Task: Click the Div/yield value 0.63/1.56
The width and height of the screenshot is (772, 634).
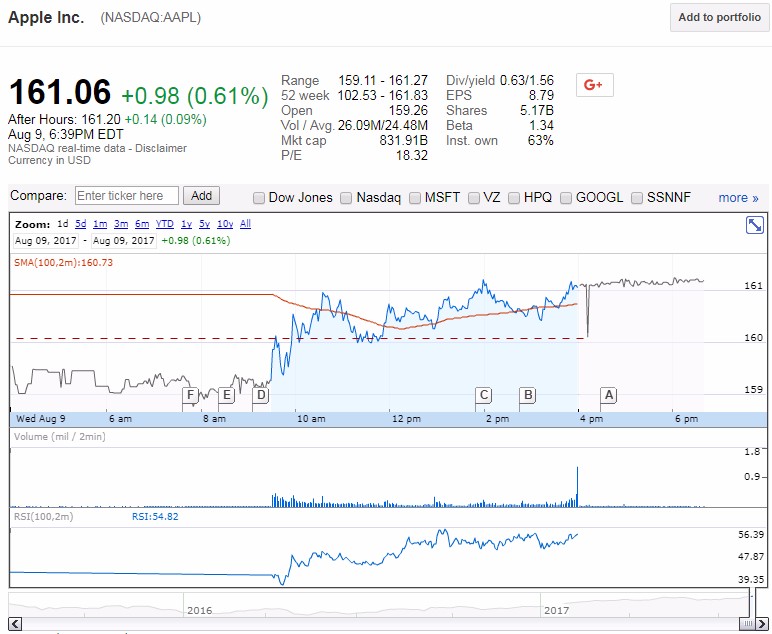Action: 526,81
